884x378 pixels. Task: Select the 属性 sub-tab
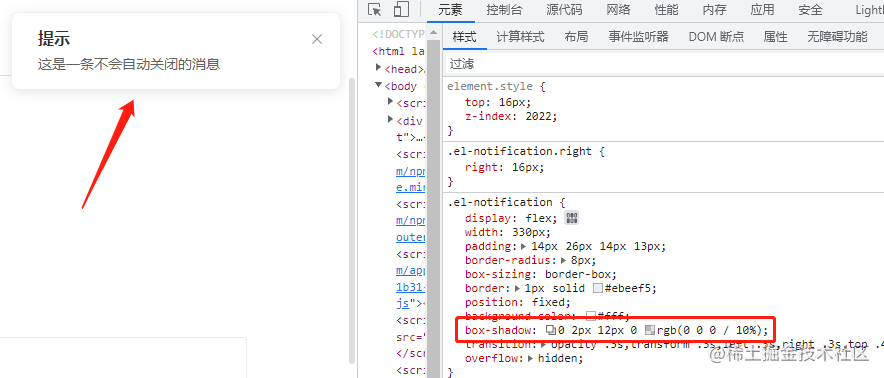point(775,37)
